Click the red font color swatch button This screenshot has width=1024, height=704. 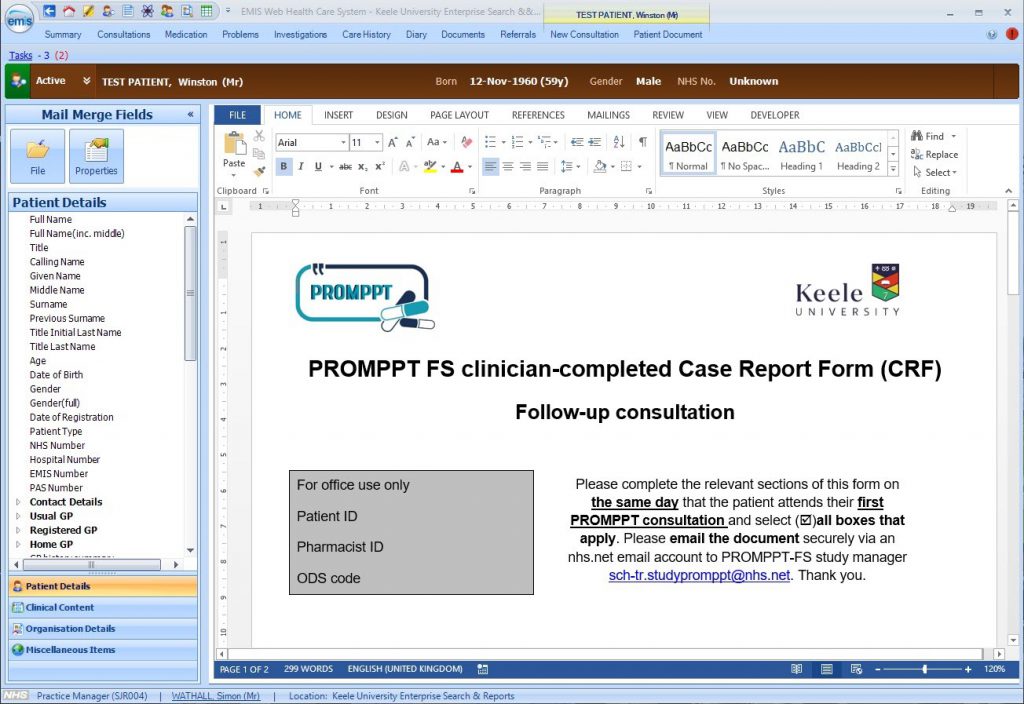(x=457, y=167)
